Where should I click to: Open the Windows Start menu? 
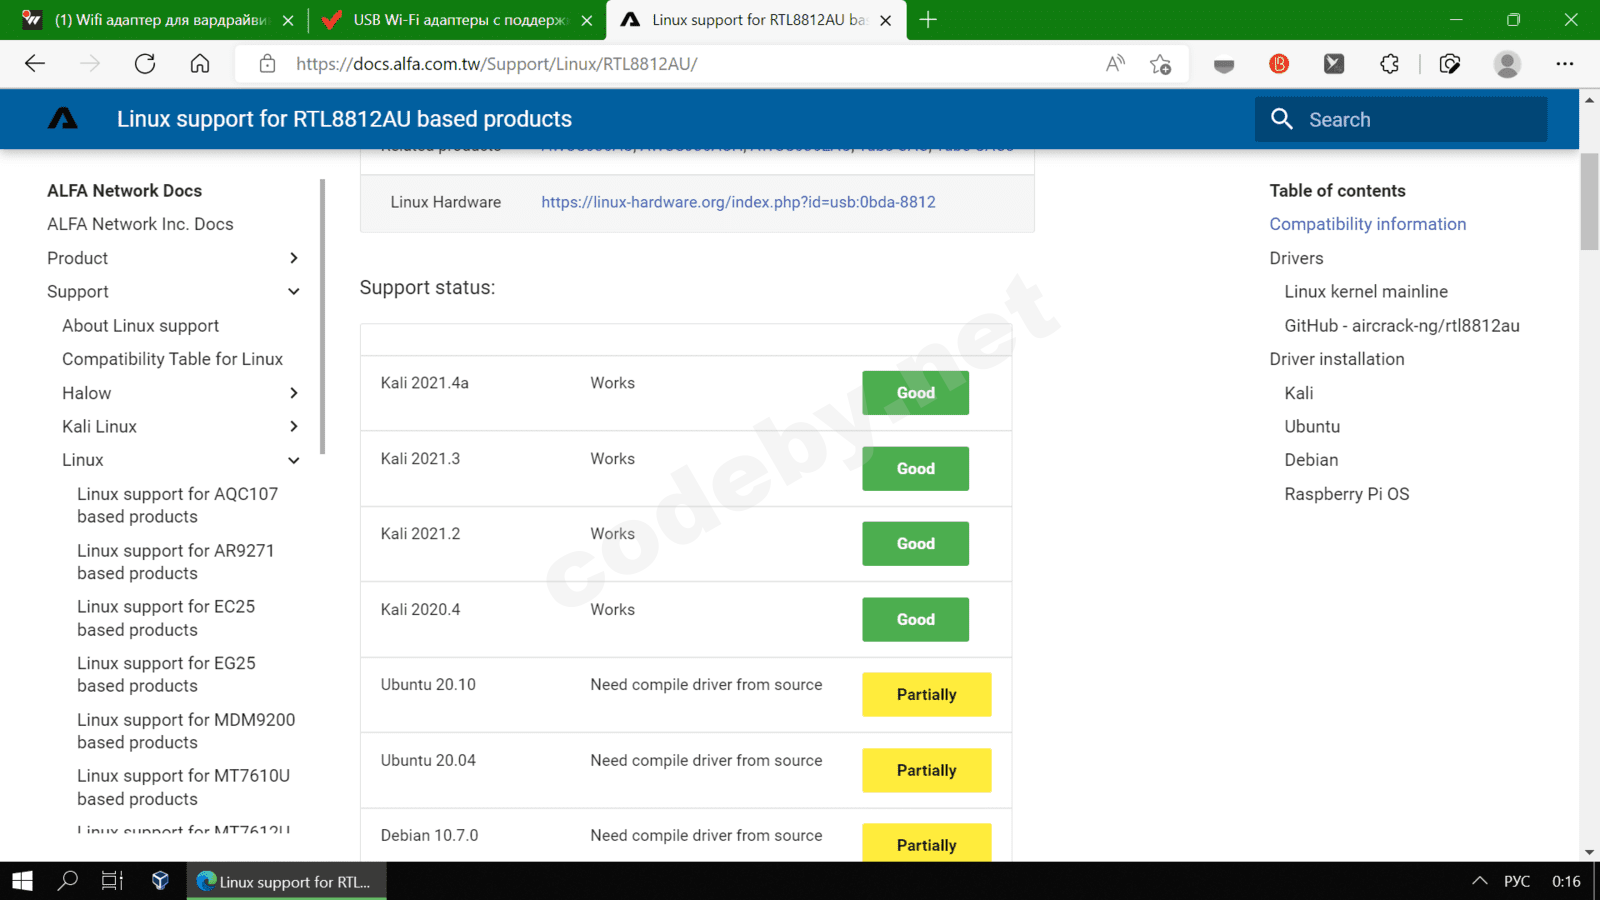22,881
